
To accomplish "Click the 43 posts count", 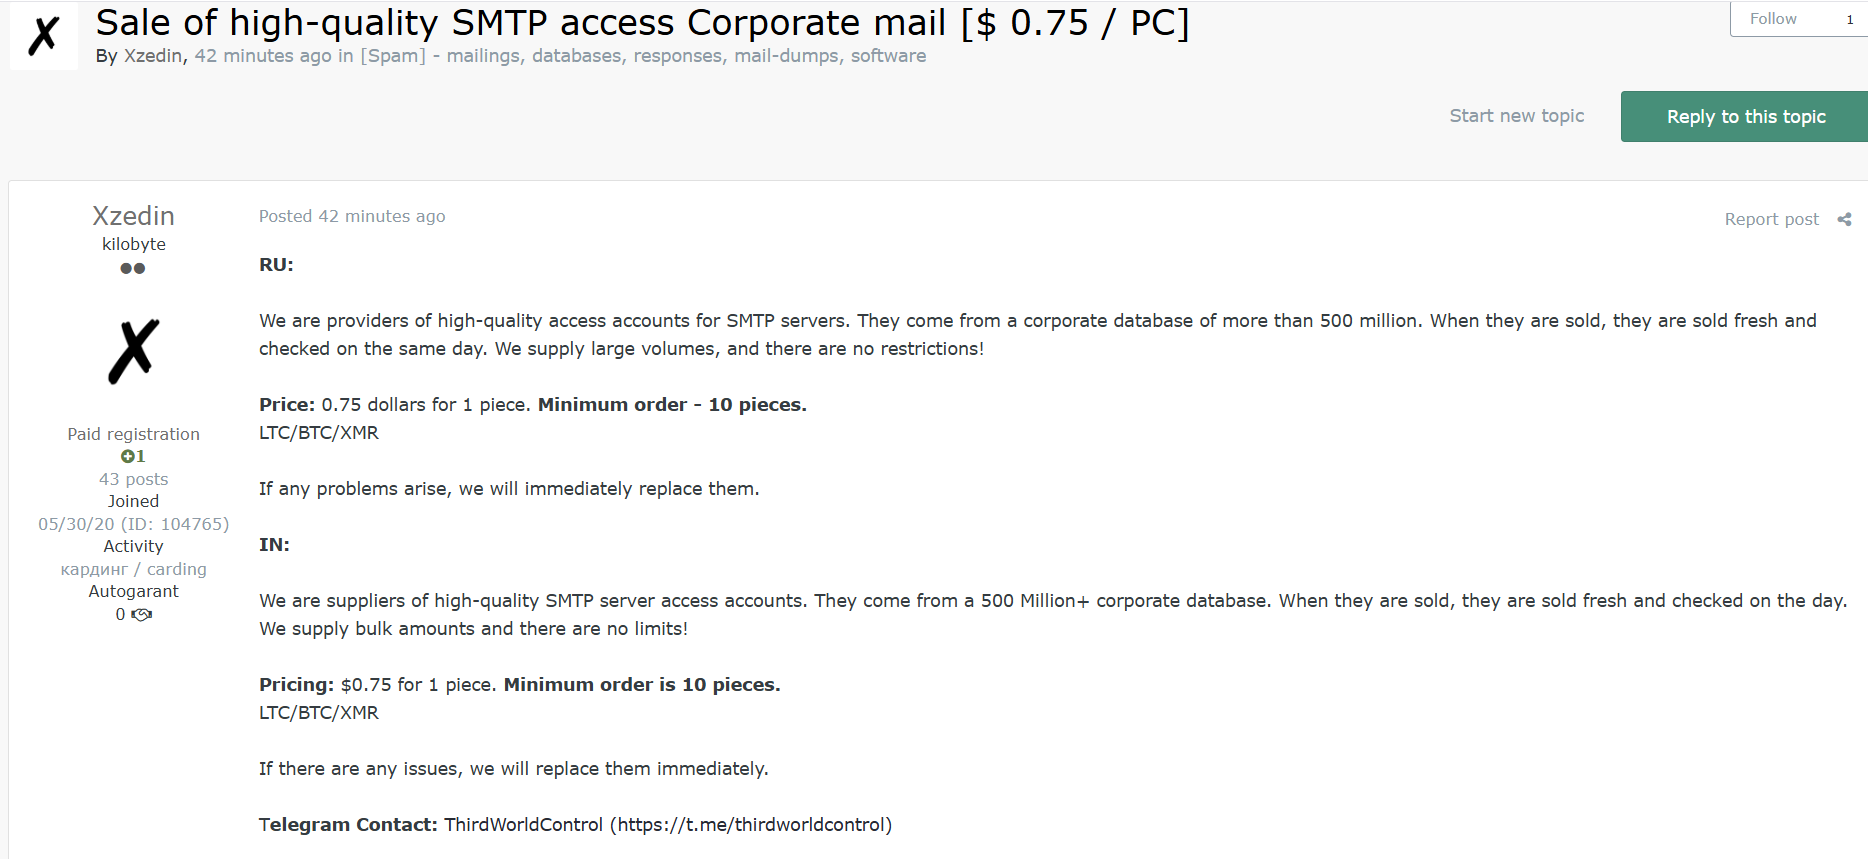I will (x=134, y=479).
